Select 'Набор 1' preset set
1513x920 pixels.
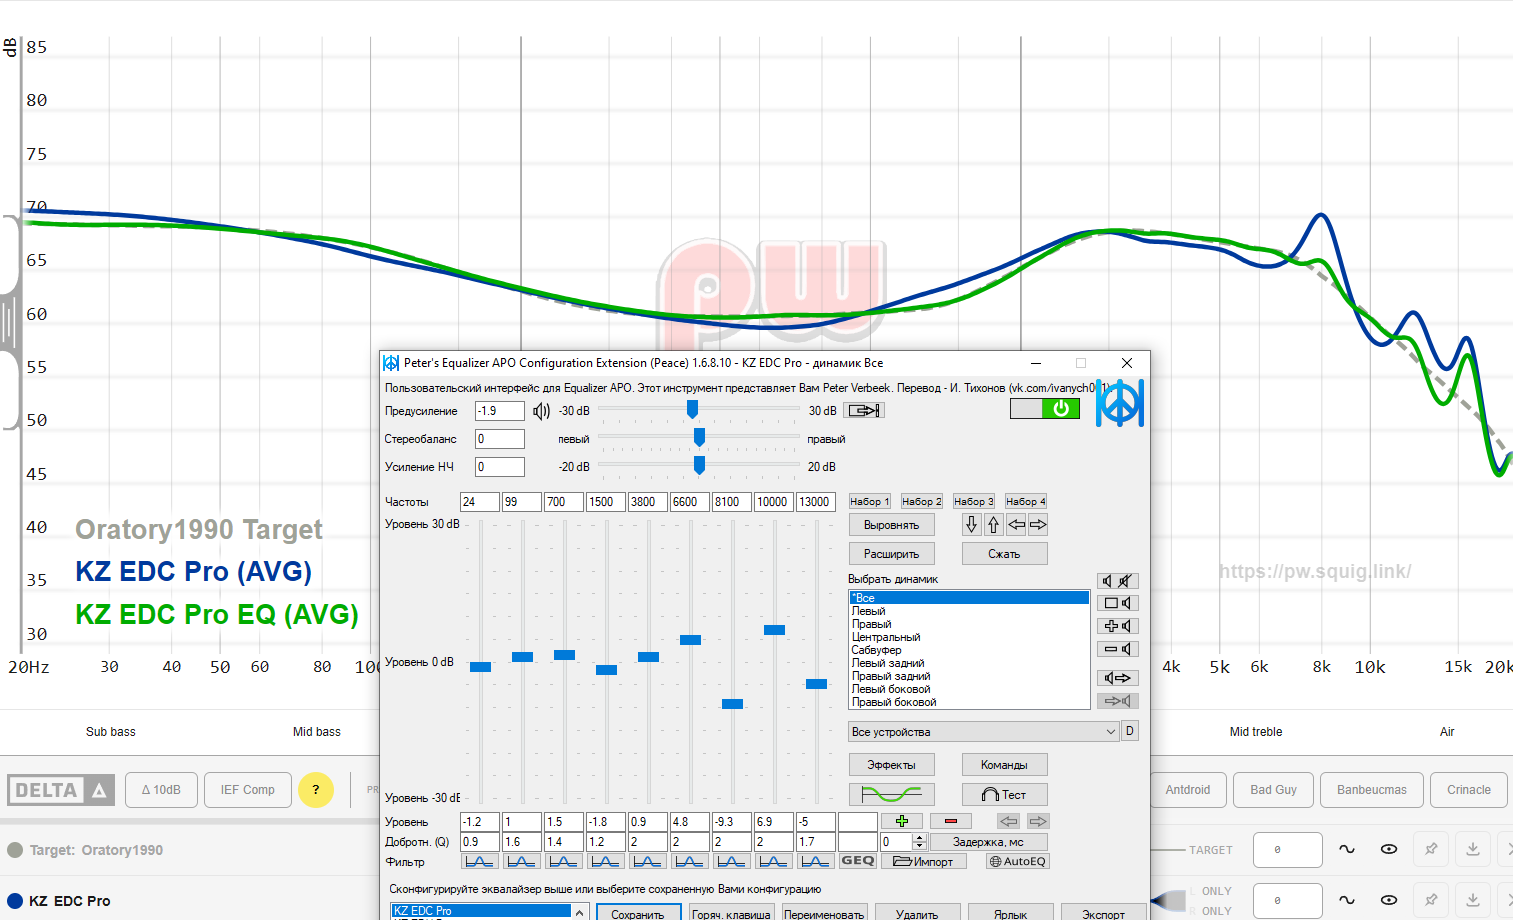click(869, 501)
